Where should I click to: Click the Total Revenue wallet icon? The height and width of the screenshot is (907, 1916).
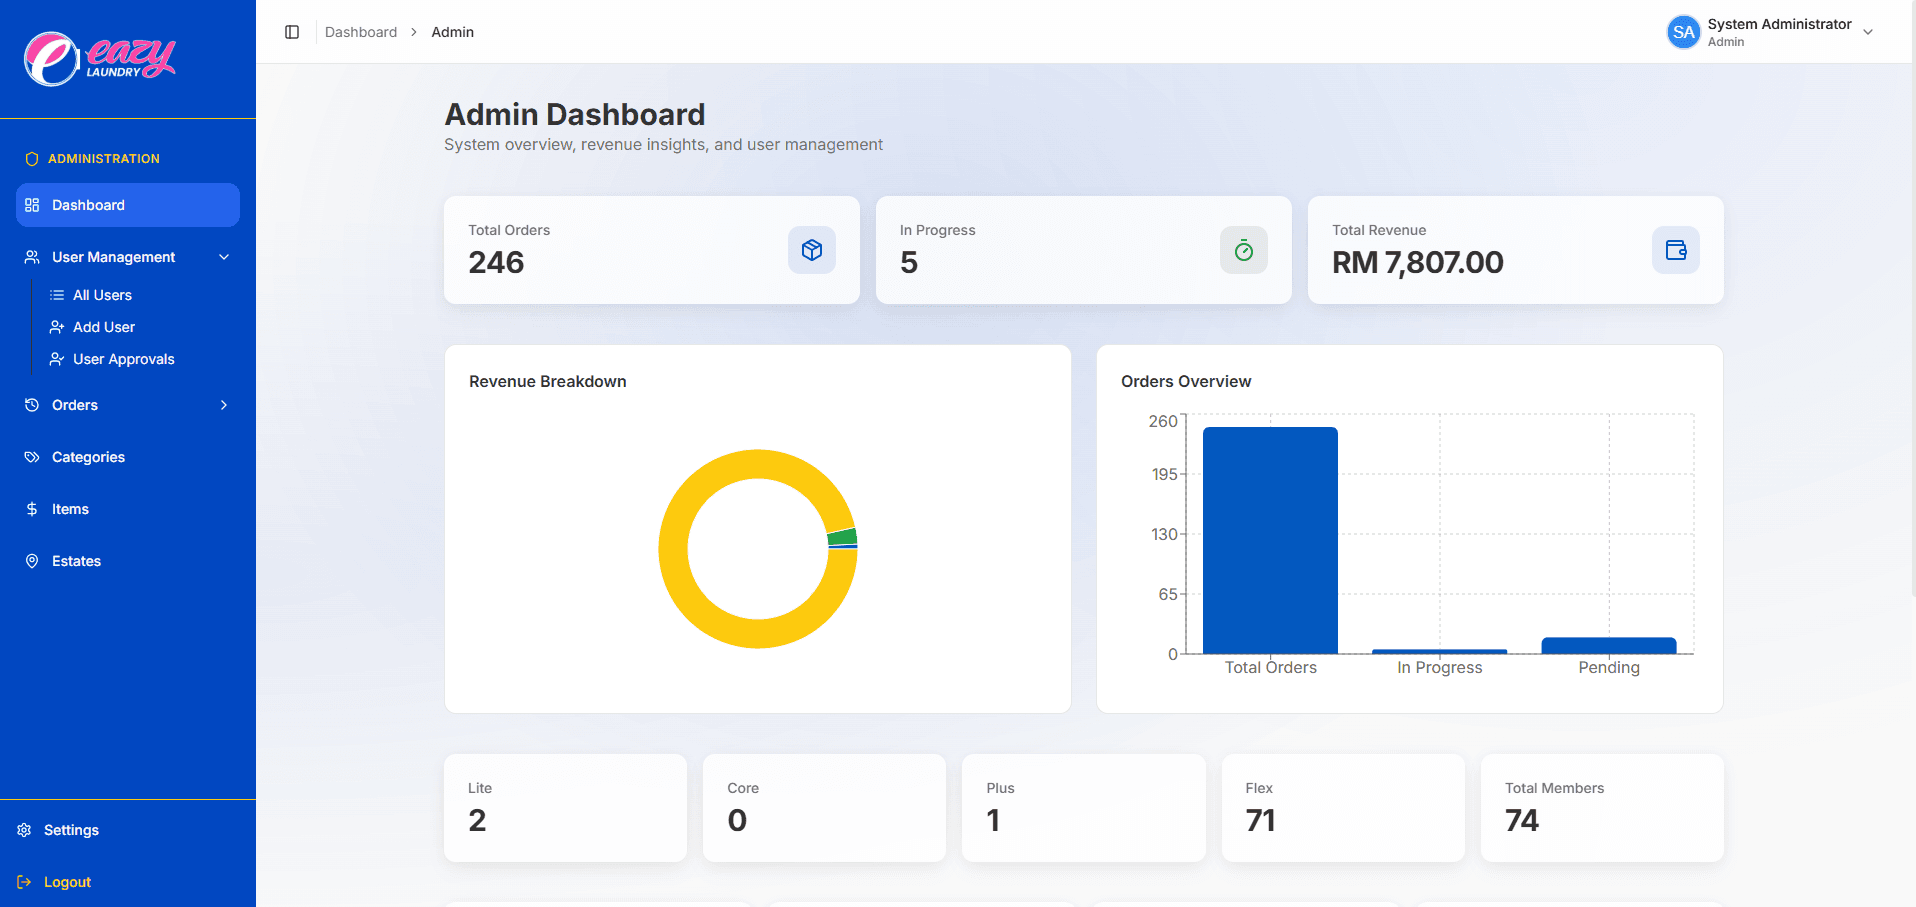tap(1675, 250)
